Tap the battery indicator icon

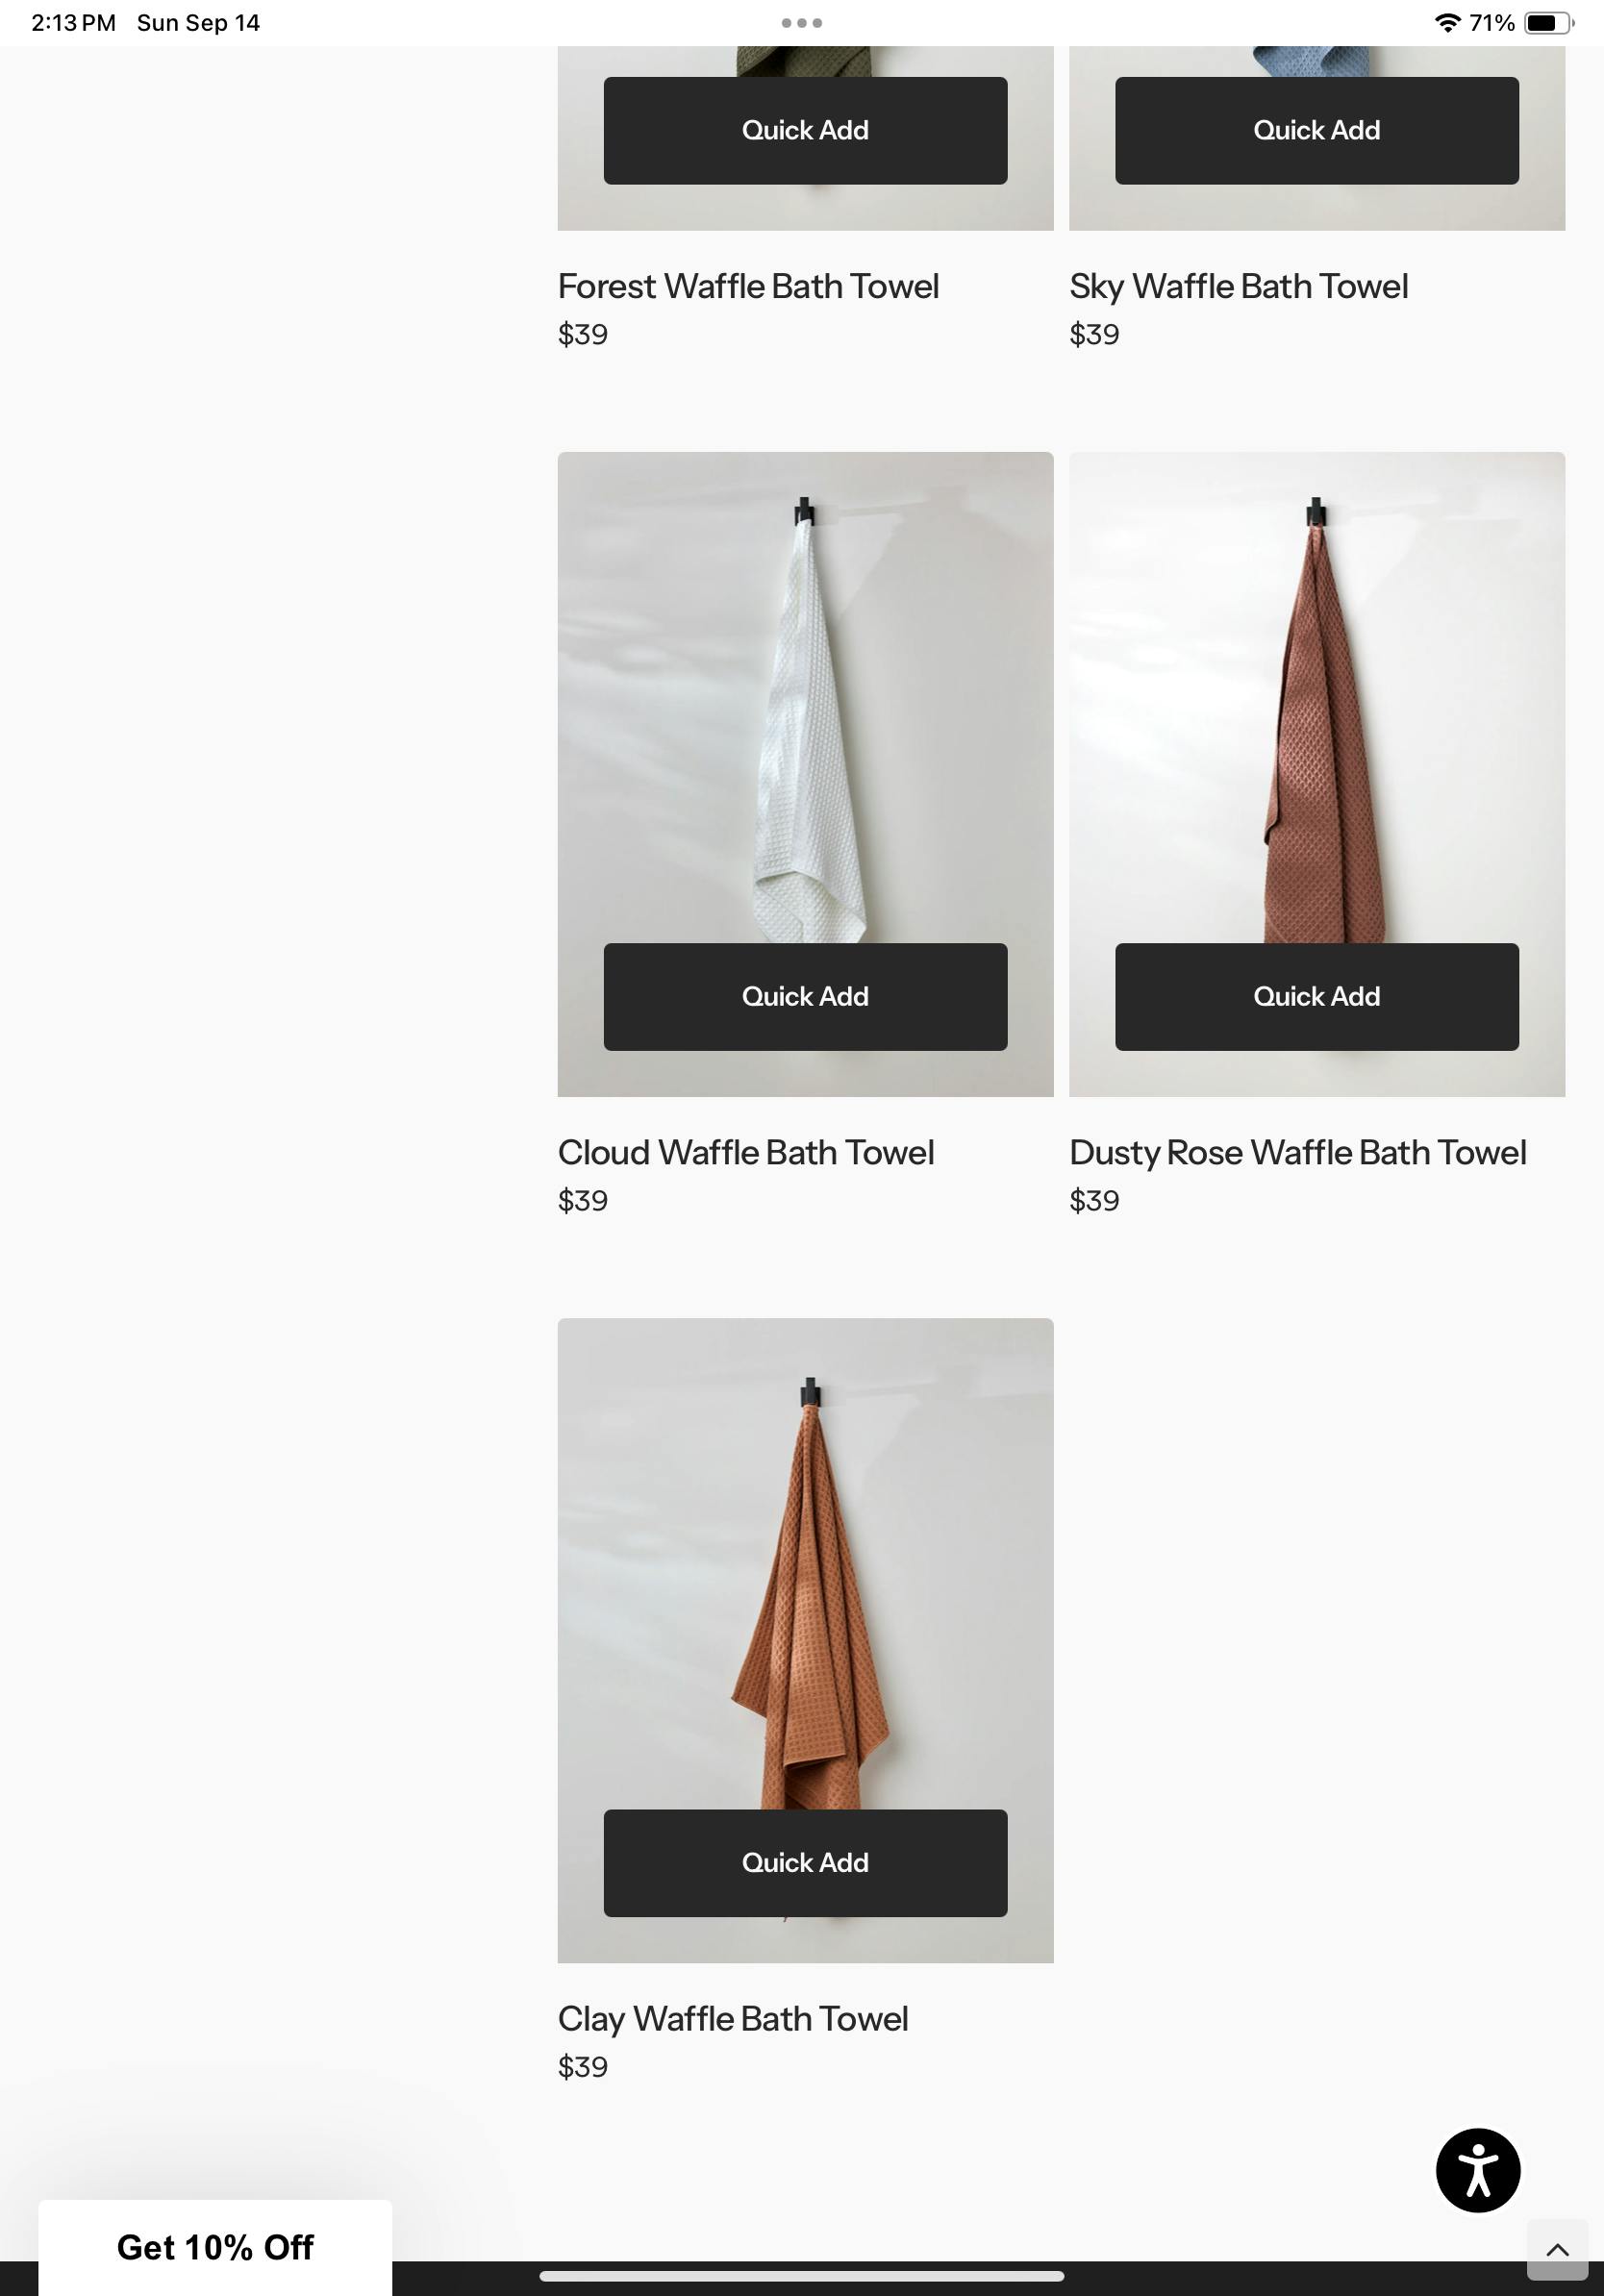(x=1548, y=23)
